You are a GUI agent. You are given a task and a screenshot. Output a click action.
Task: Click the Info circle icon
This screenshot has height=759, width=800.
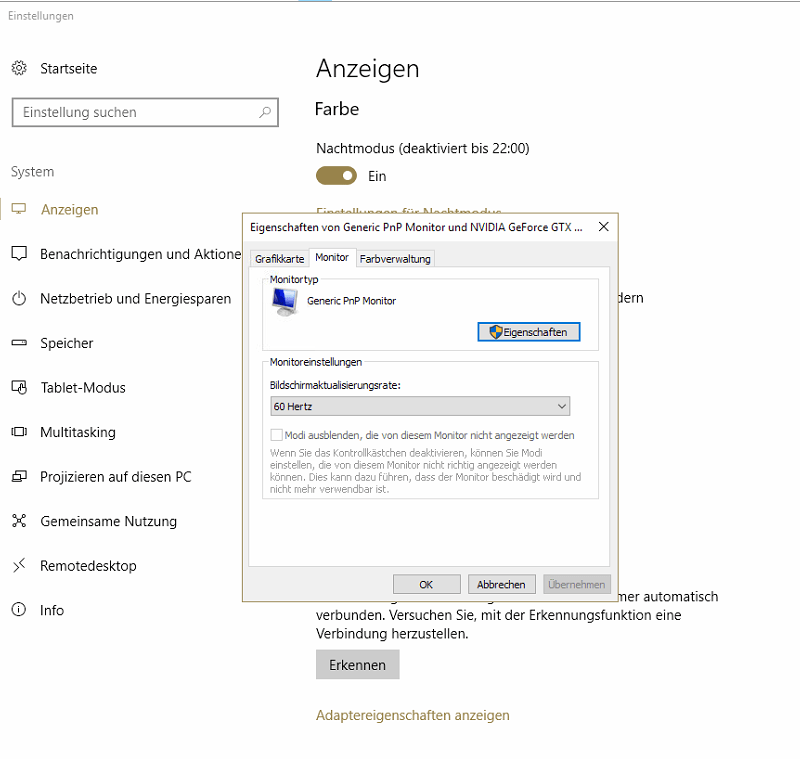[x=19, y=610]
